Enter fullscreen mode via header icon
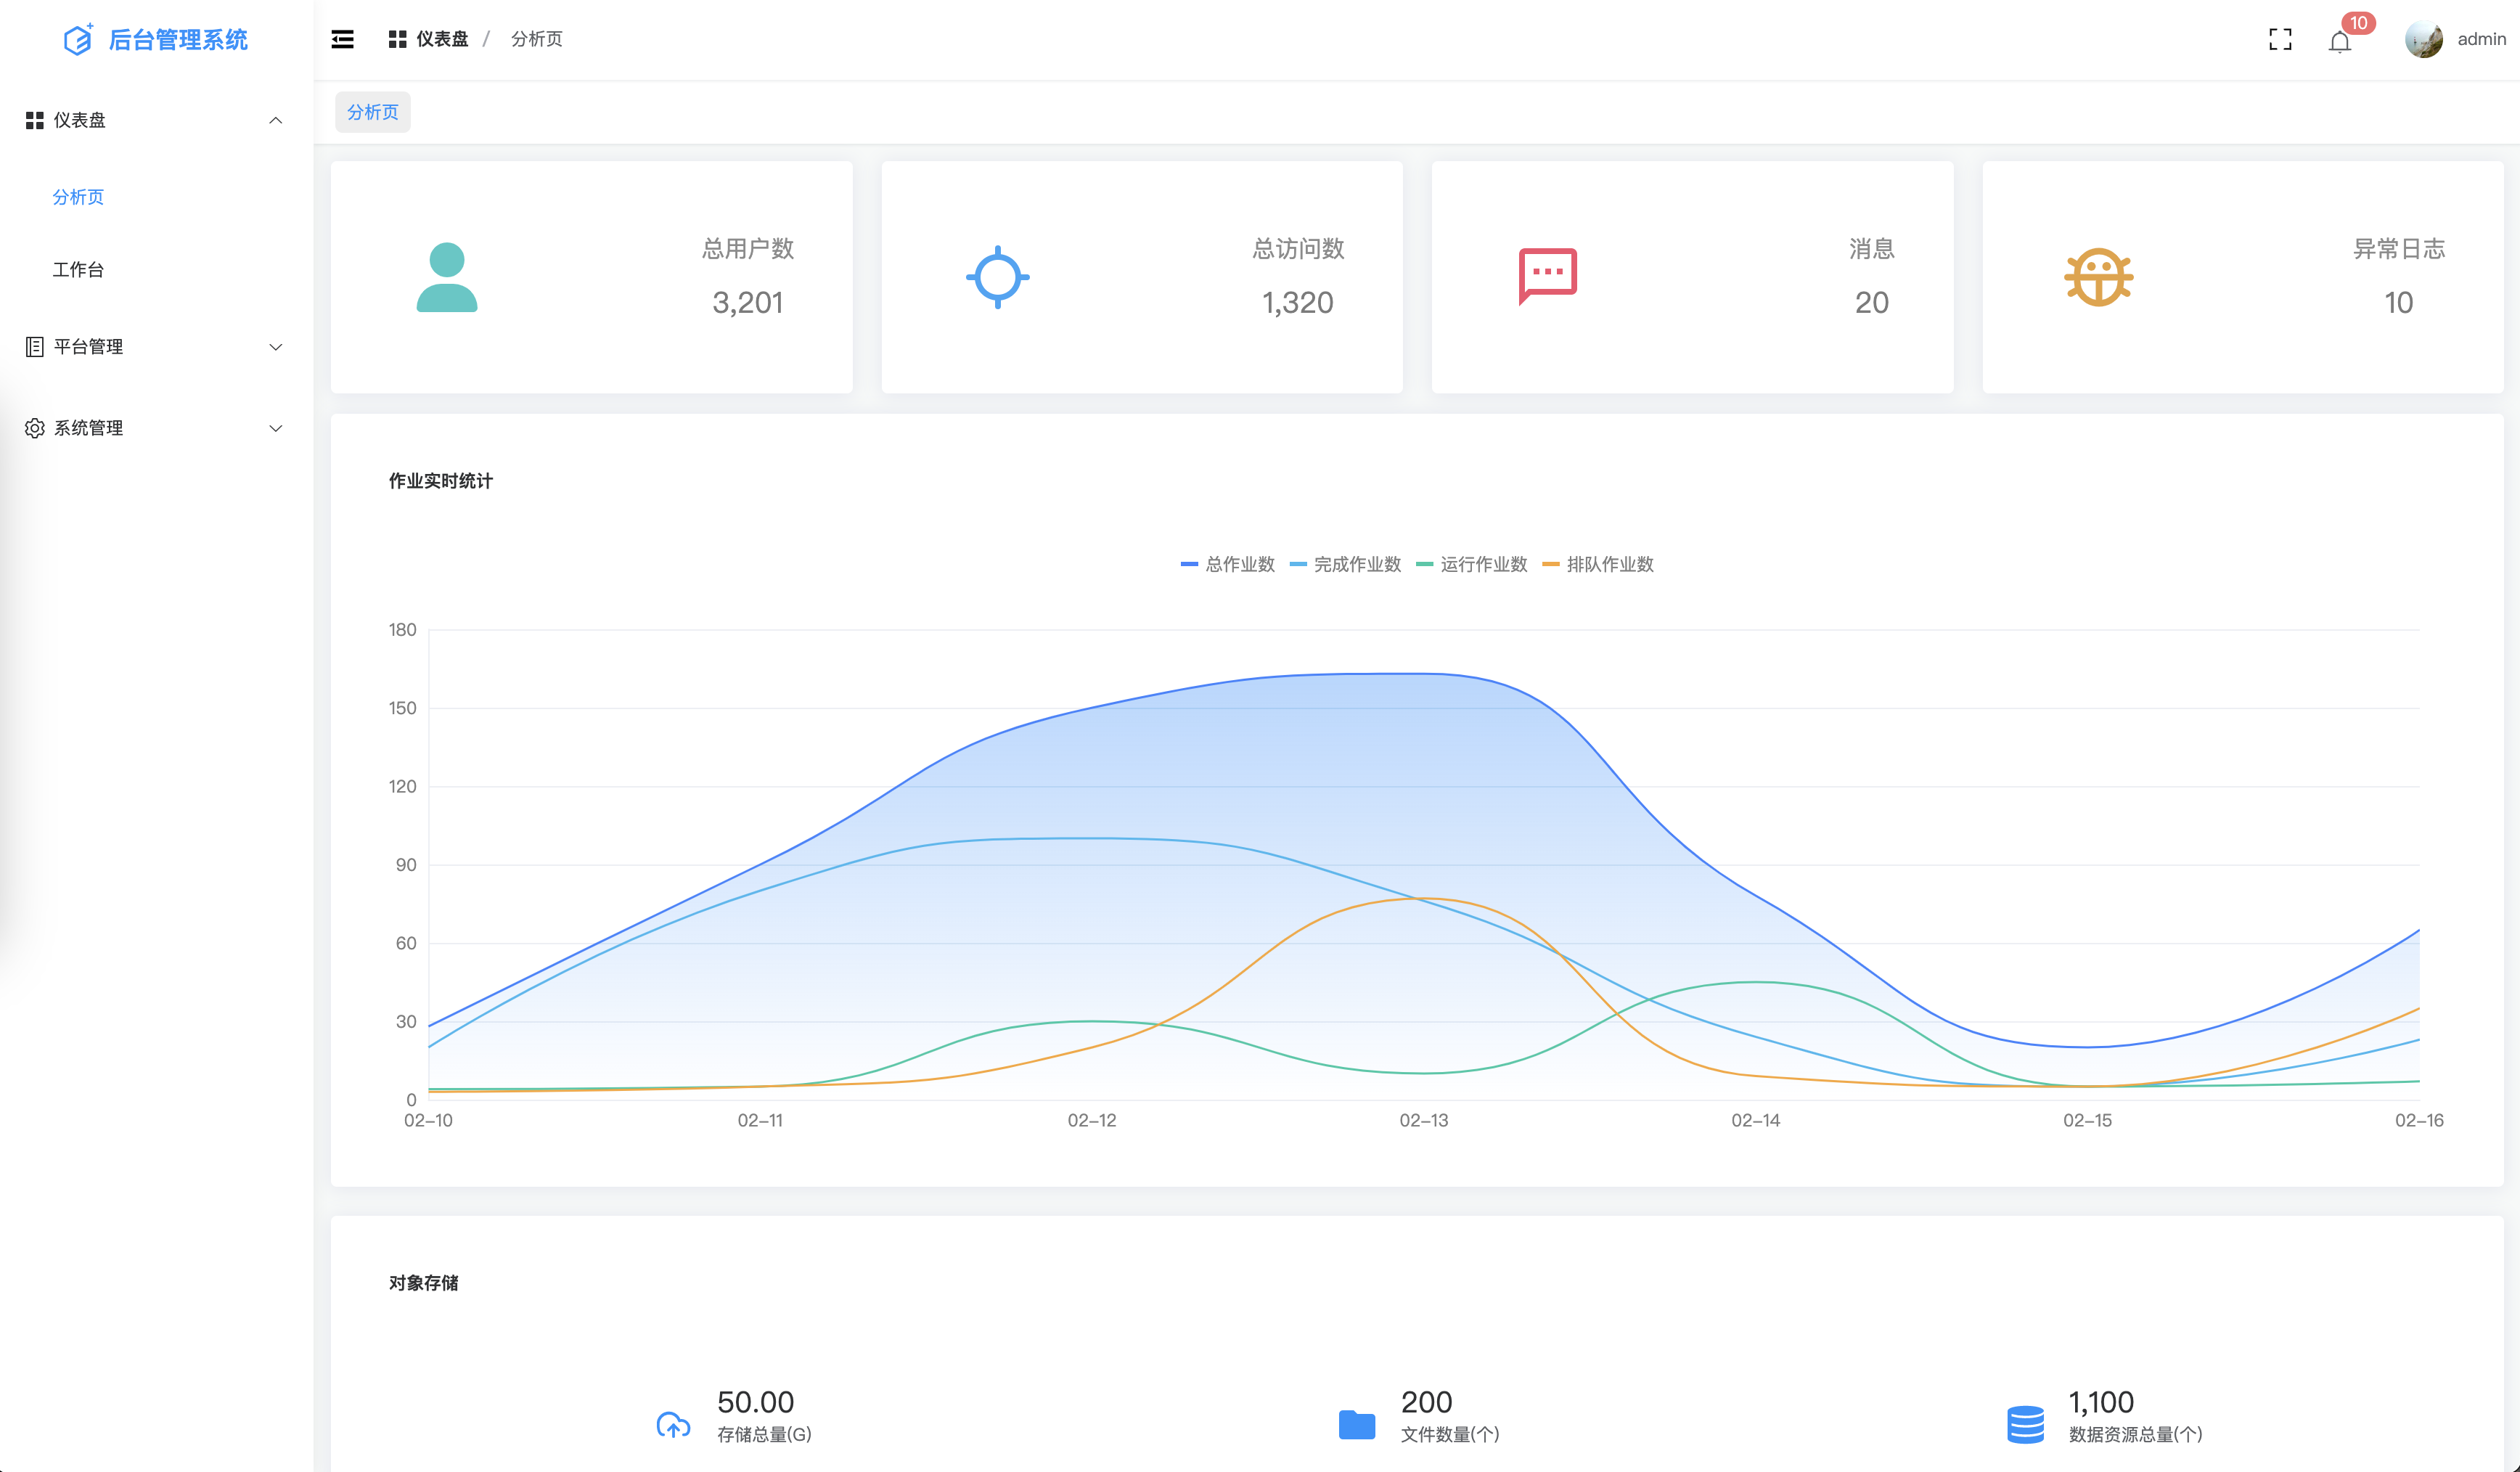The width and height of the screenshot is (2520, 1472). coord(2280,39)
